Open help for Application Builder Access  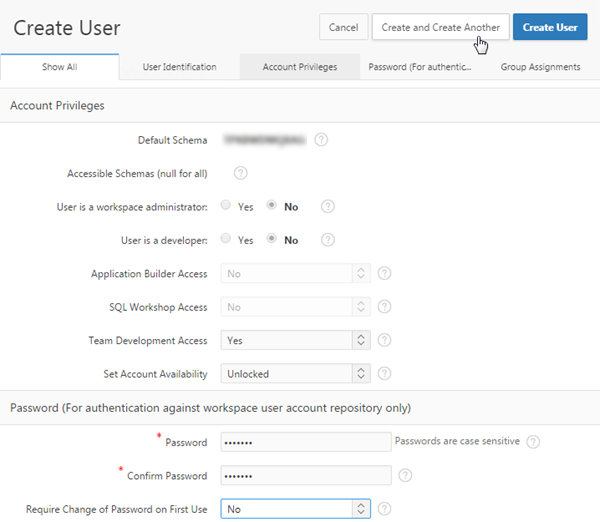tap(384, 273)
